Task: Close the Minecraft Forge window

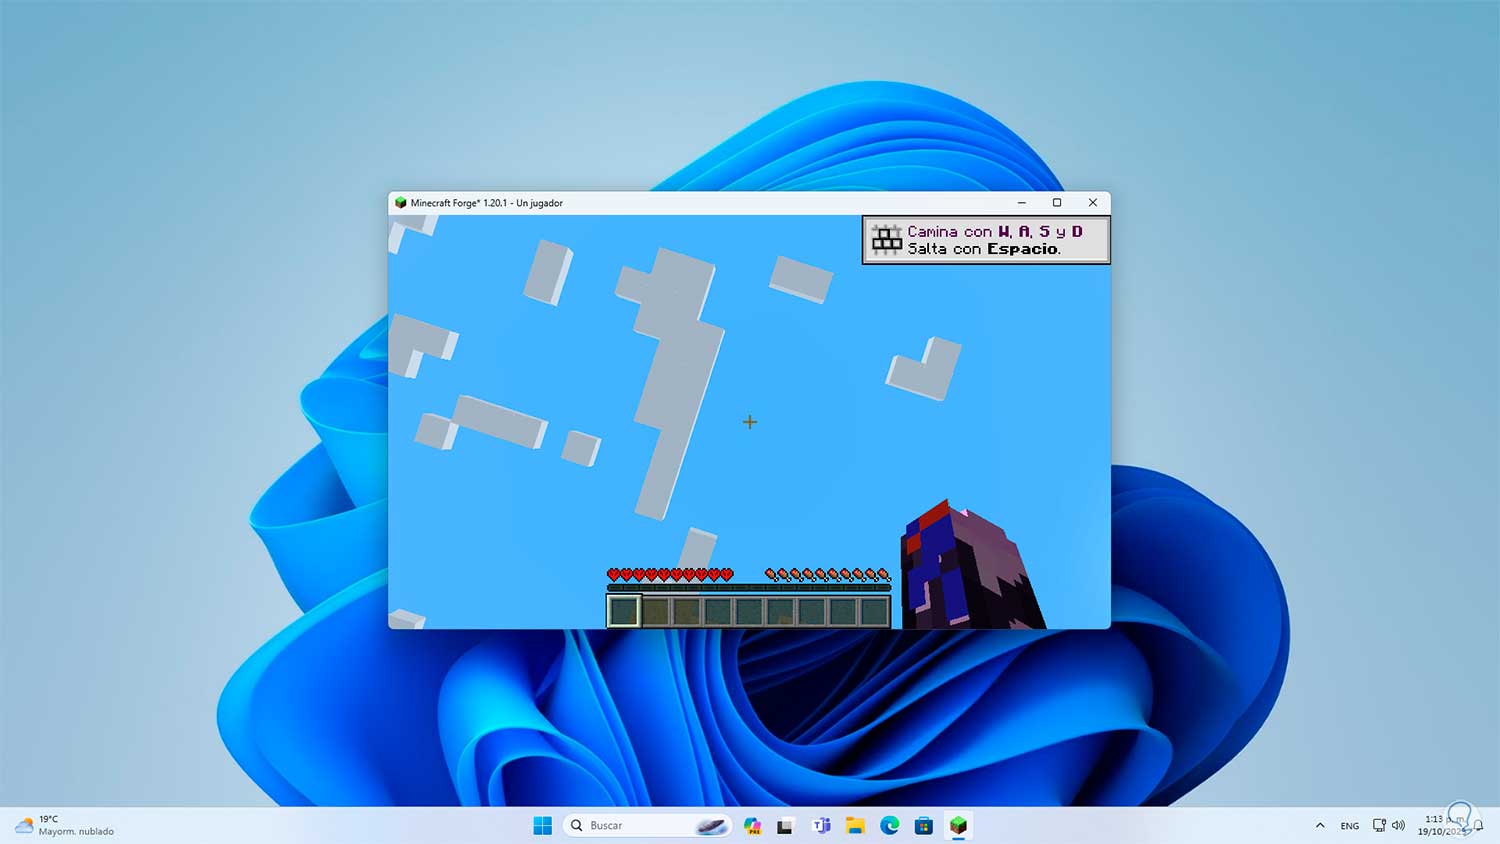Action: (x=1093, y=203)
